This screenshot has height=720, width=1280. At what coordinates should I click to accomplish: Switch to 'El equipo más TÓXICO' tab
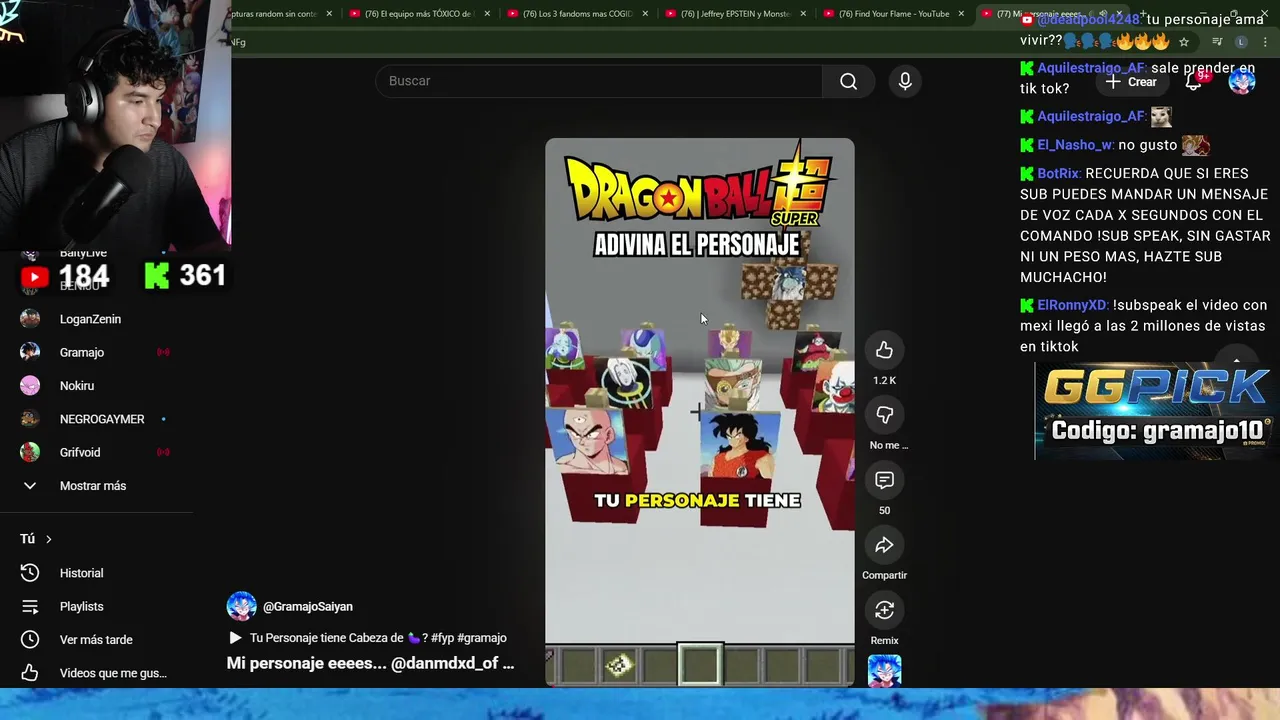pos(420,14)
